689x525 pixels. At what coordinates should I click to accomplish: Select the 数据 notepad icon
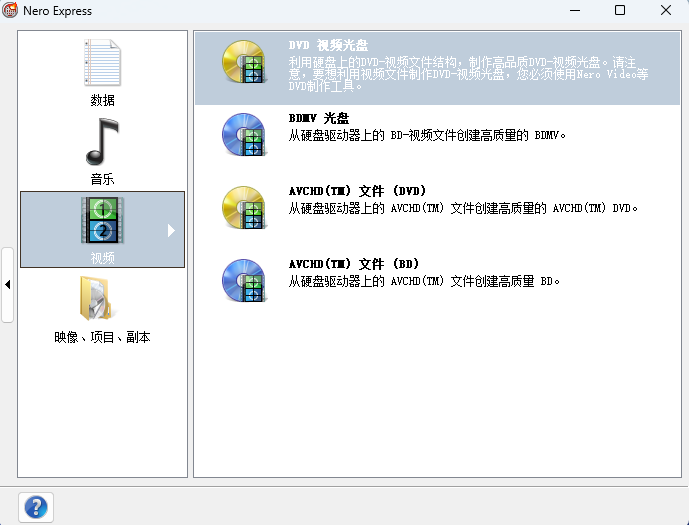pos(102,64)
